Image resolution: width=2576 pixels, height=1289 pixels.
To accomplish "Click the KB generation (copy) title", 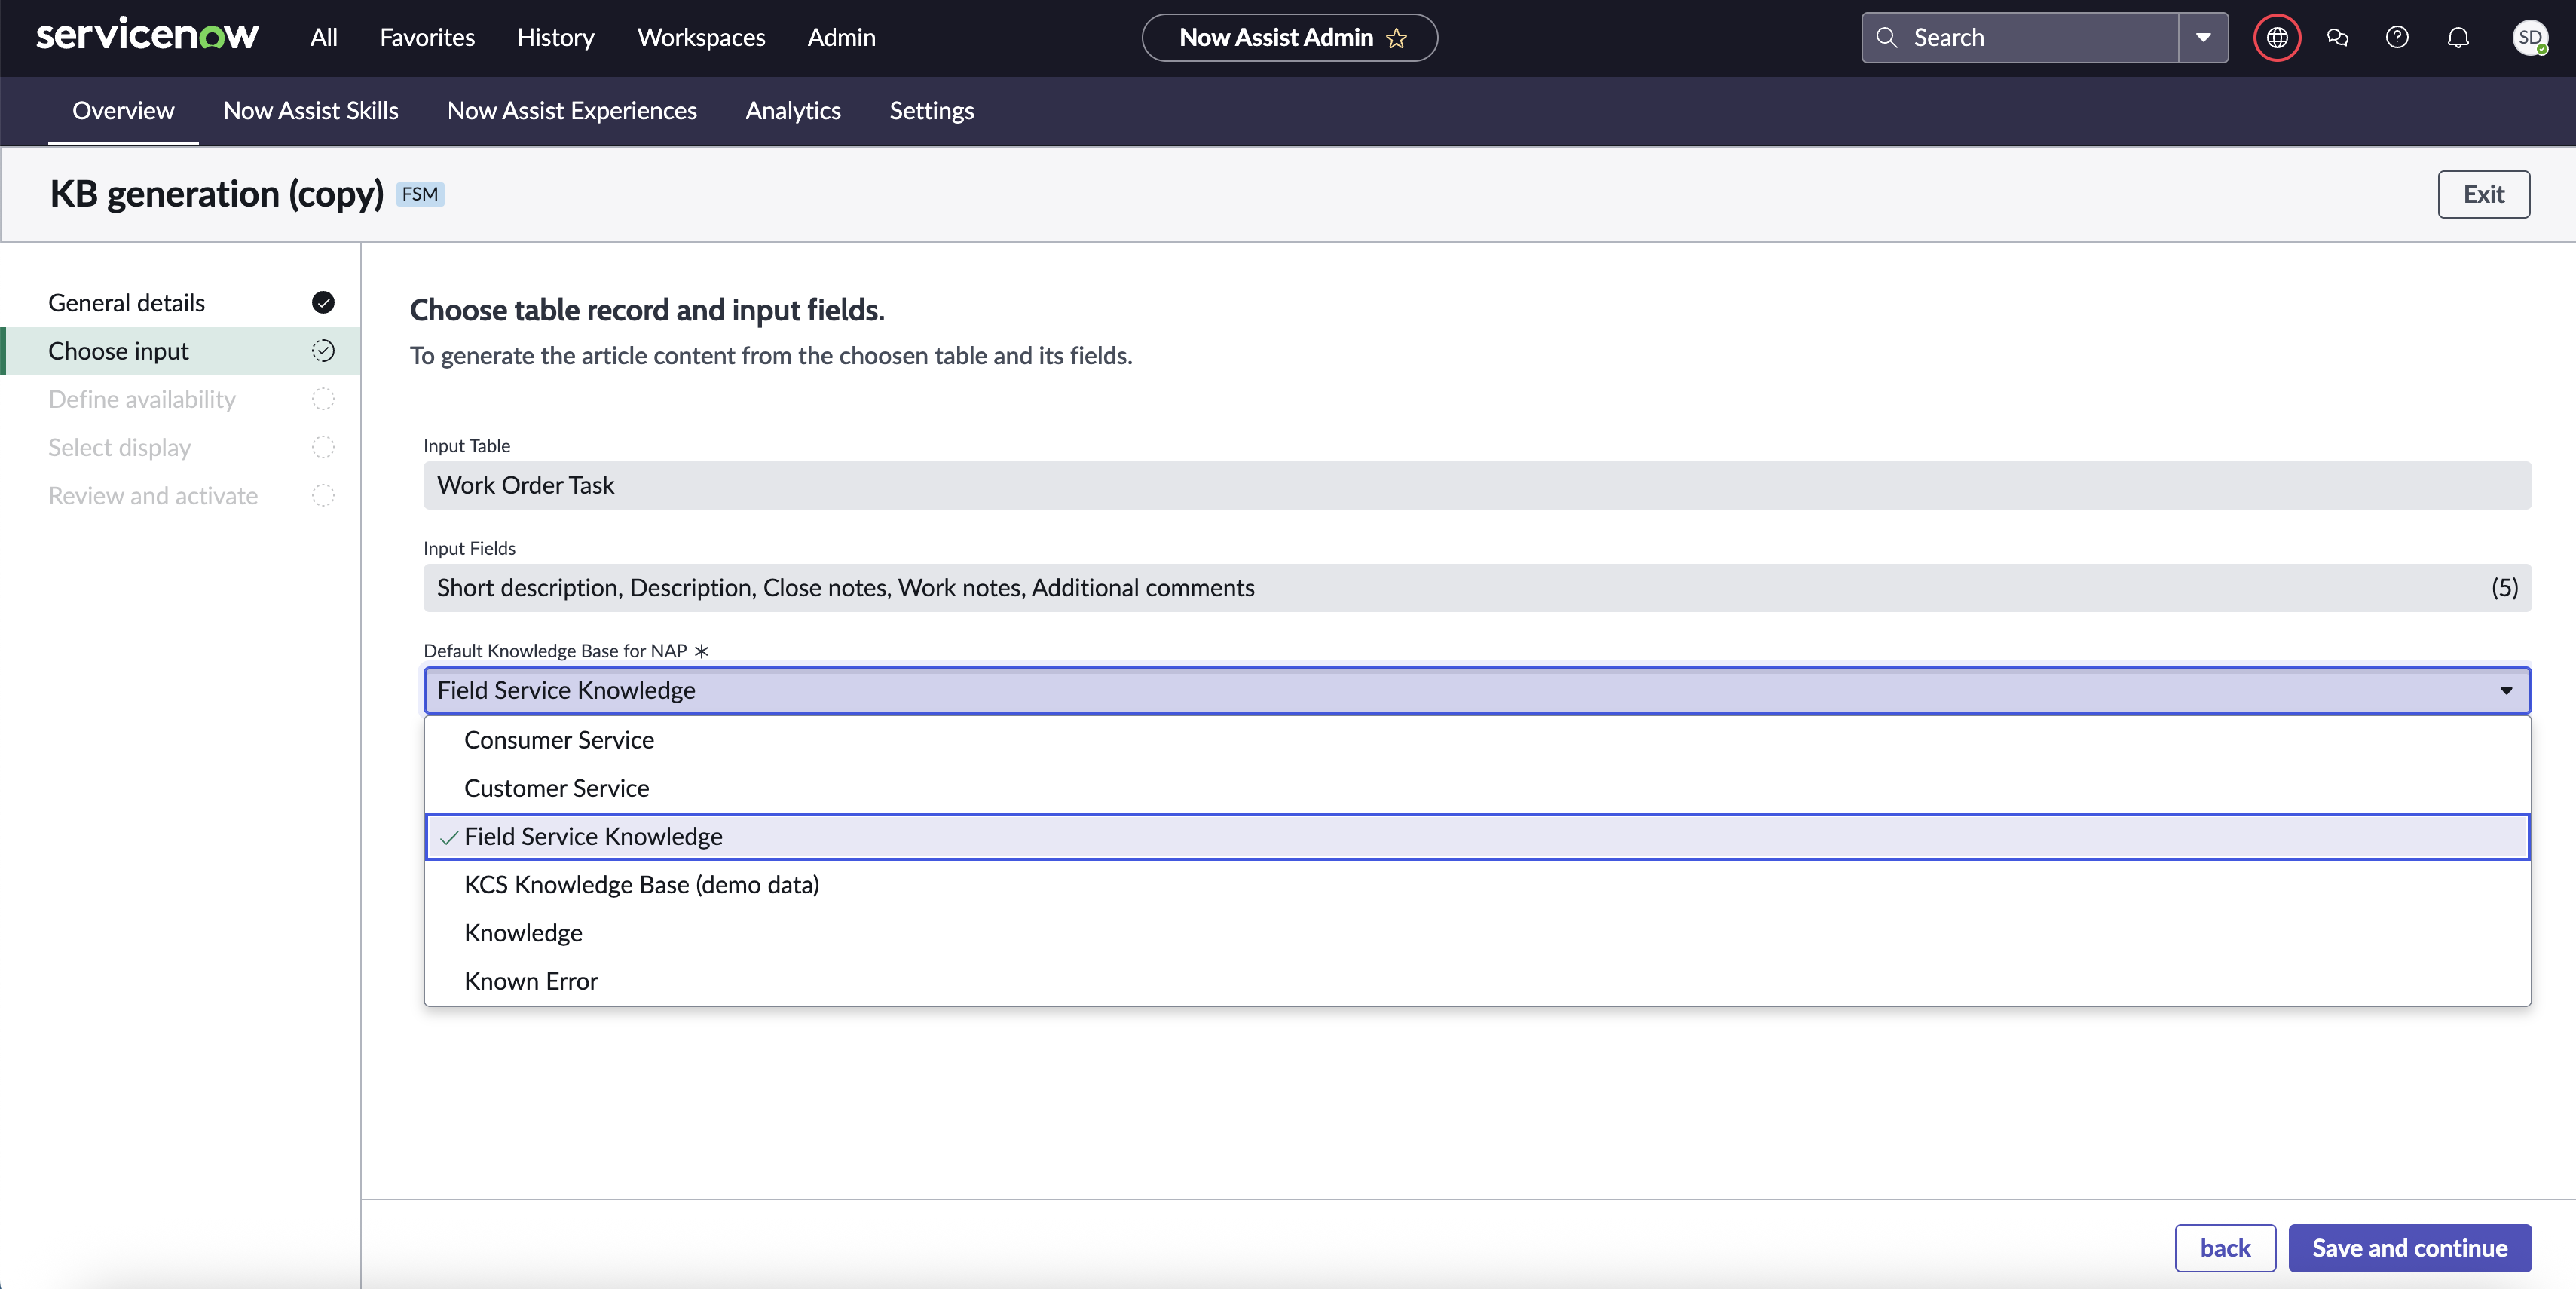I will (217, 194).
